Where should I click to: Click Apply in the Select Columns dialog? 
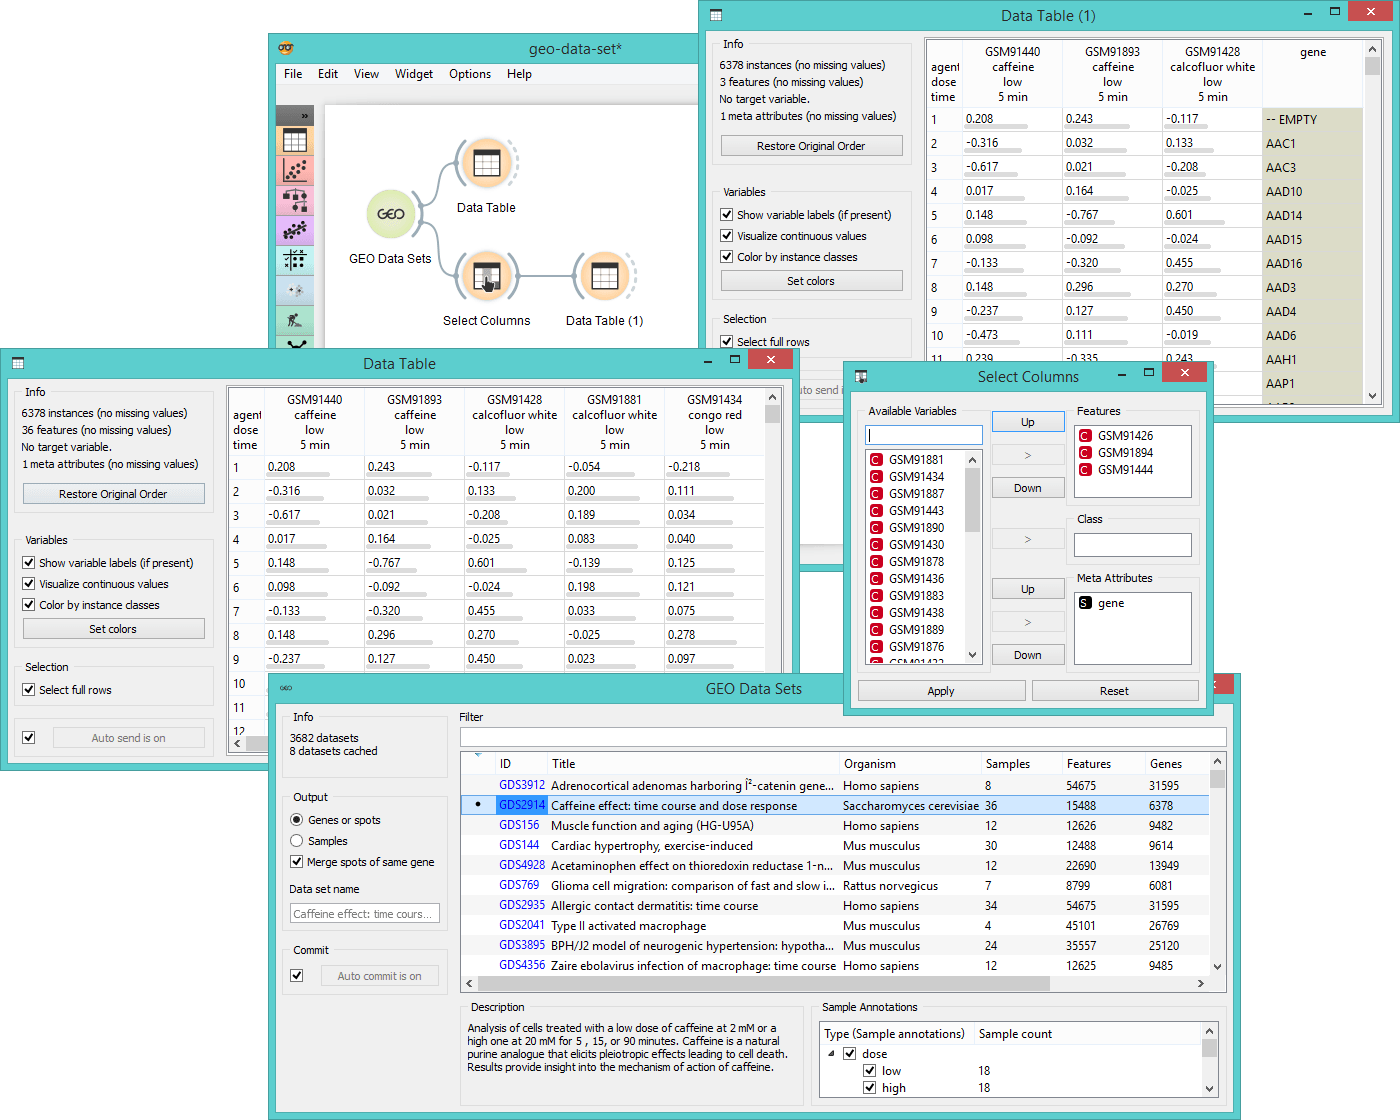click(x=940, y=690)
